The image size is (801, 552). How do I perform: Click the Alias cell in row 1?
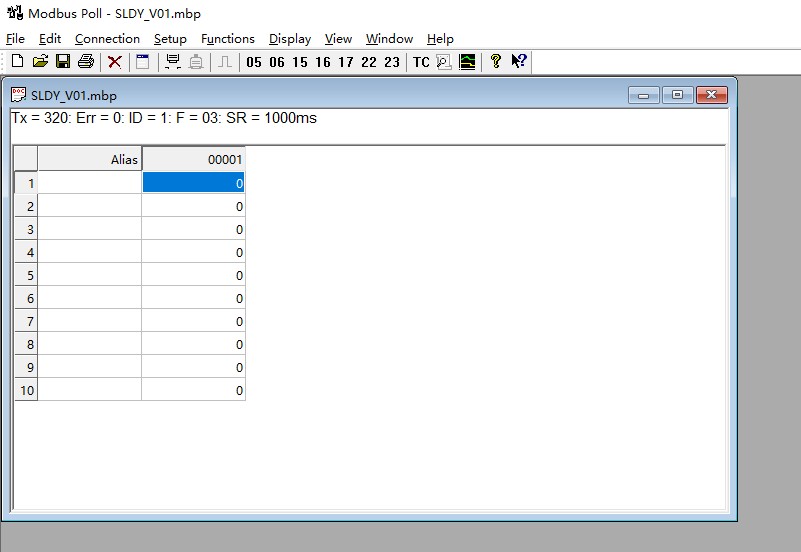89,183
